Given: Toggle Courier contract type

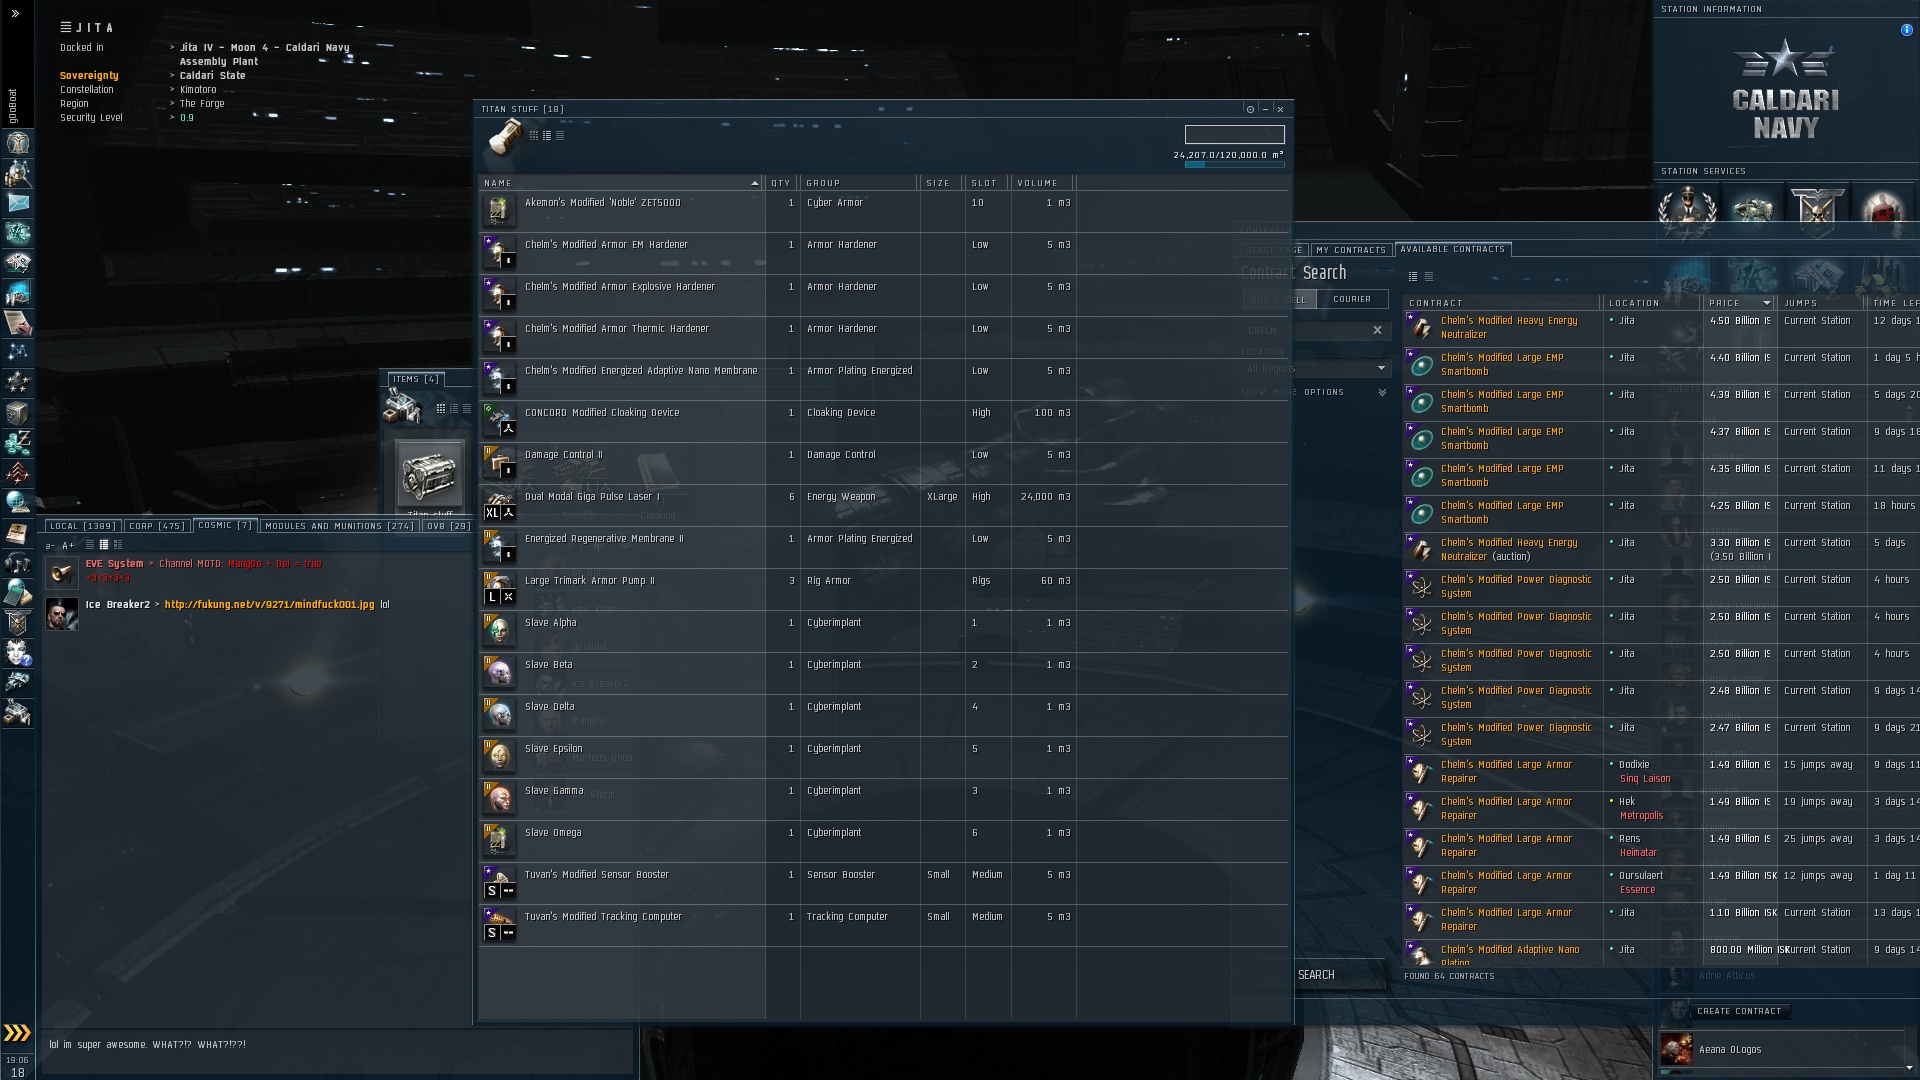Looking at the screenshot, I should click(x=1352, y=299).
